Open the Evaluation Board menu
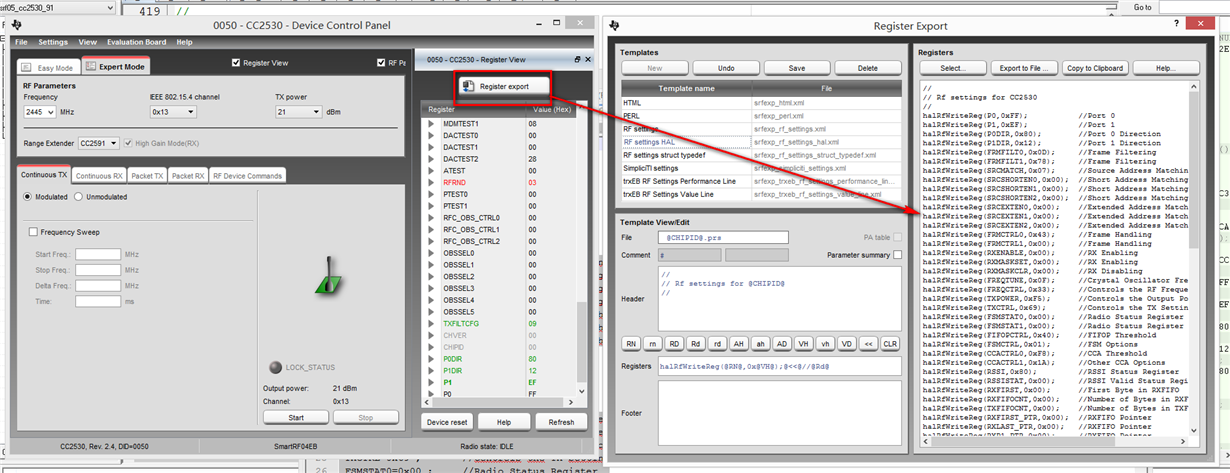 pos(137,43)
